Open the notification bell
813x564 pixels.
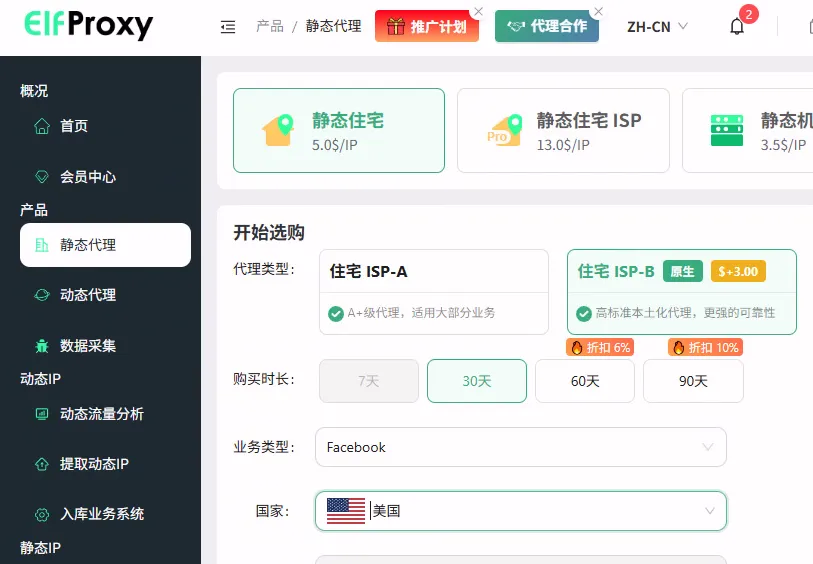coord(737,27)
